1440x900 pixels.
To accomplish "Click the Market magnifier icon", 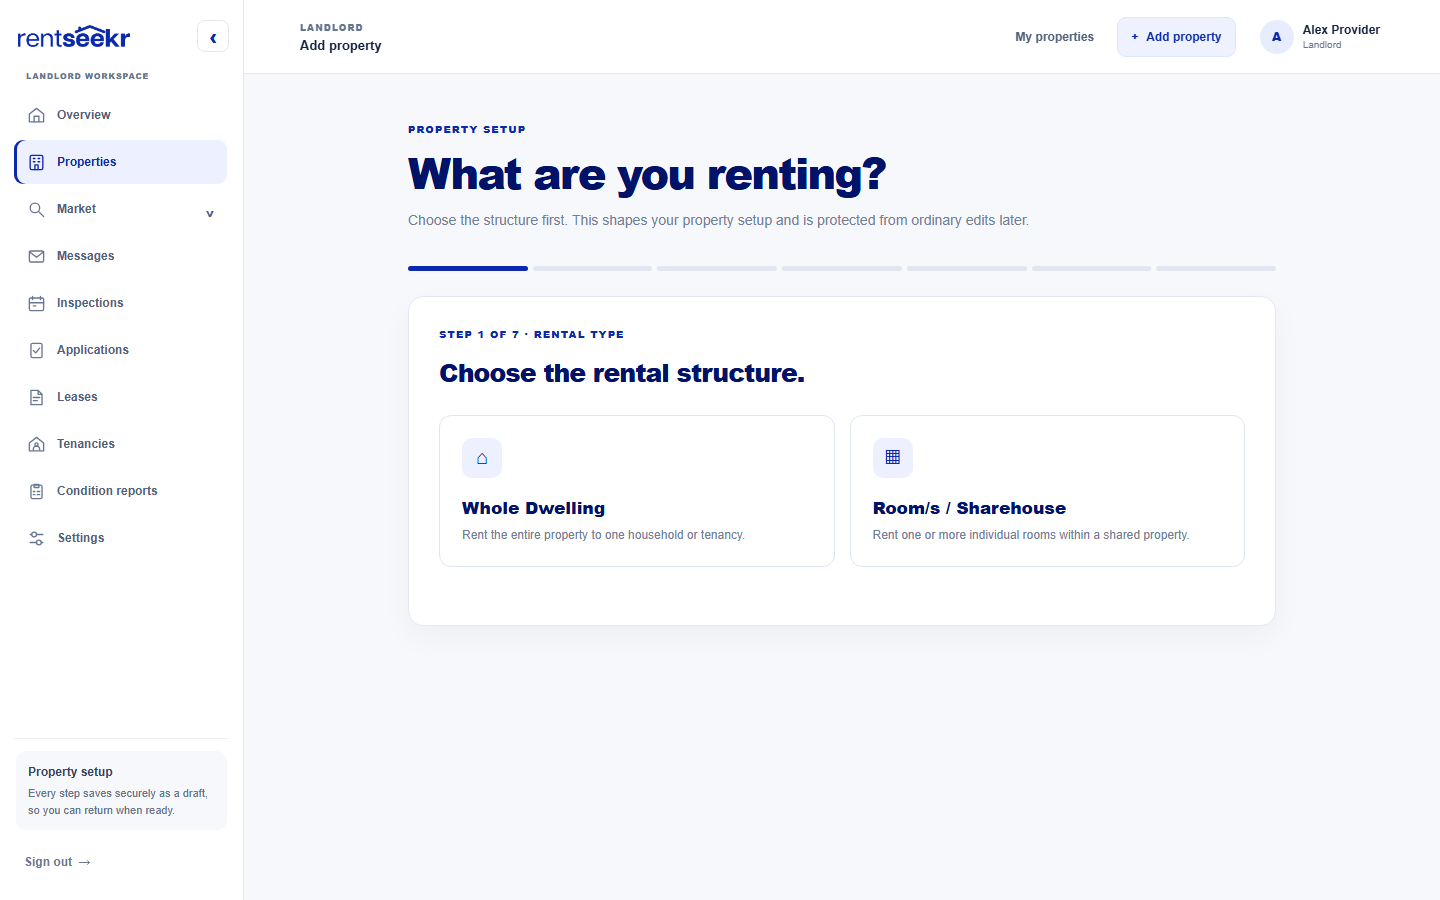I will pyautogui.click(x=37, y=209).
